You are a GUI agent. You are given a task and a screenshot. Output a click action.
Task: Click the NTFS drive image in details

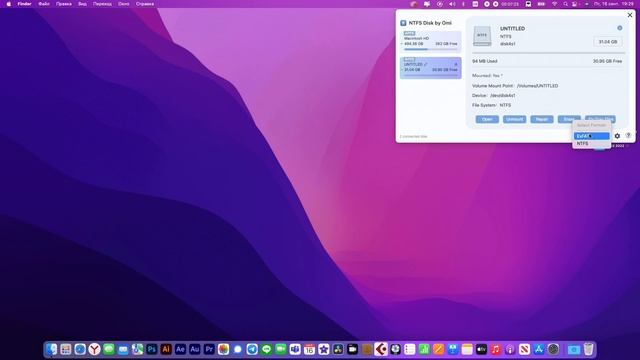pyautogui.click(x=482, y=36)
